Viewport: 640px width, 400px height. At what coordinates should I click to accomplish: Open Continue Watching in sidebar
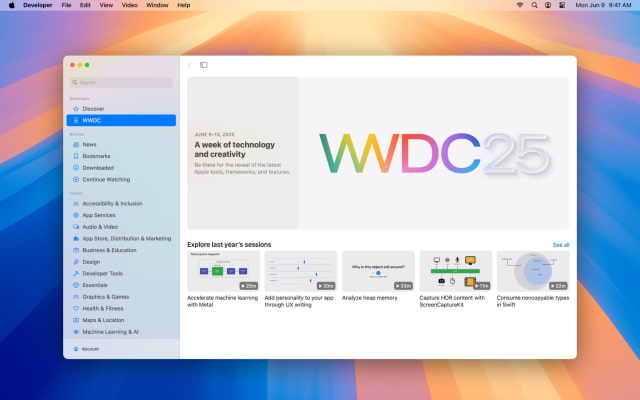[106, 180]
